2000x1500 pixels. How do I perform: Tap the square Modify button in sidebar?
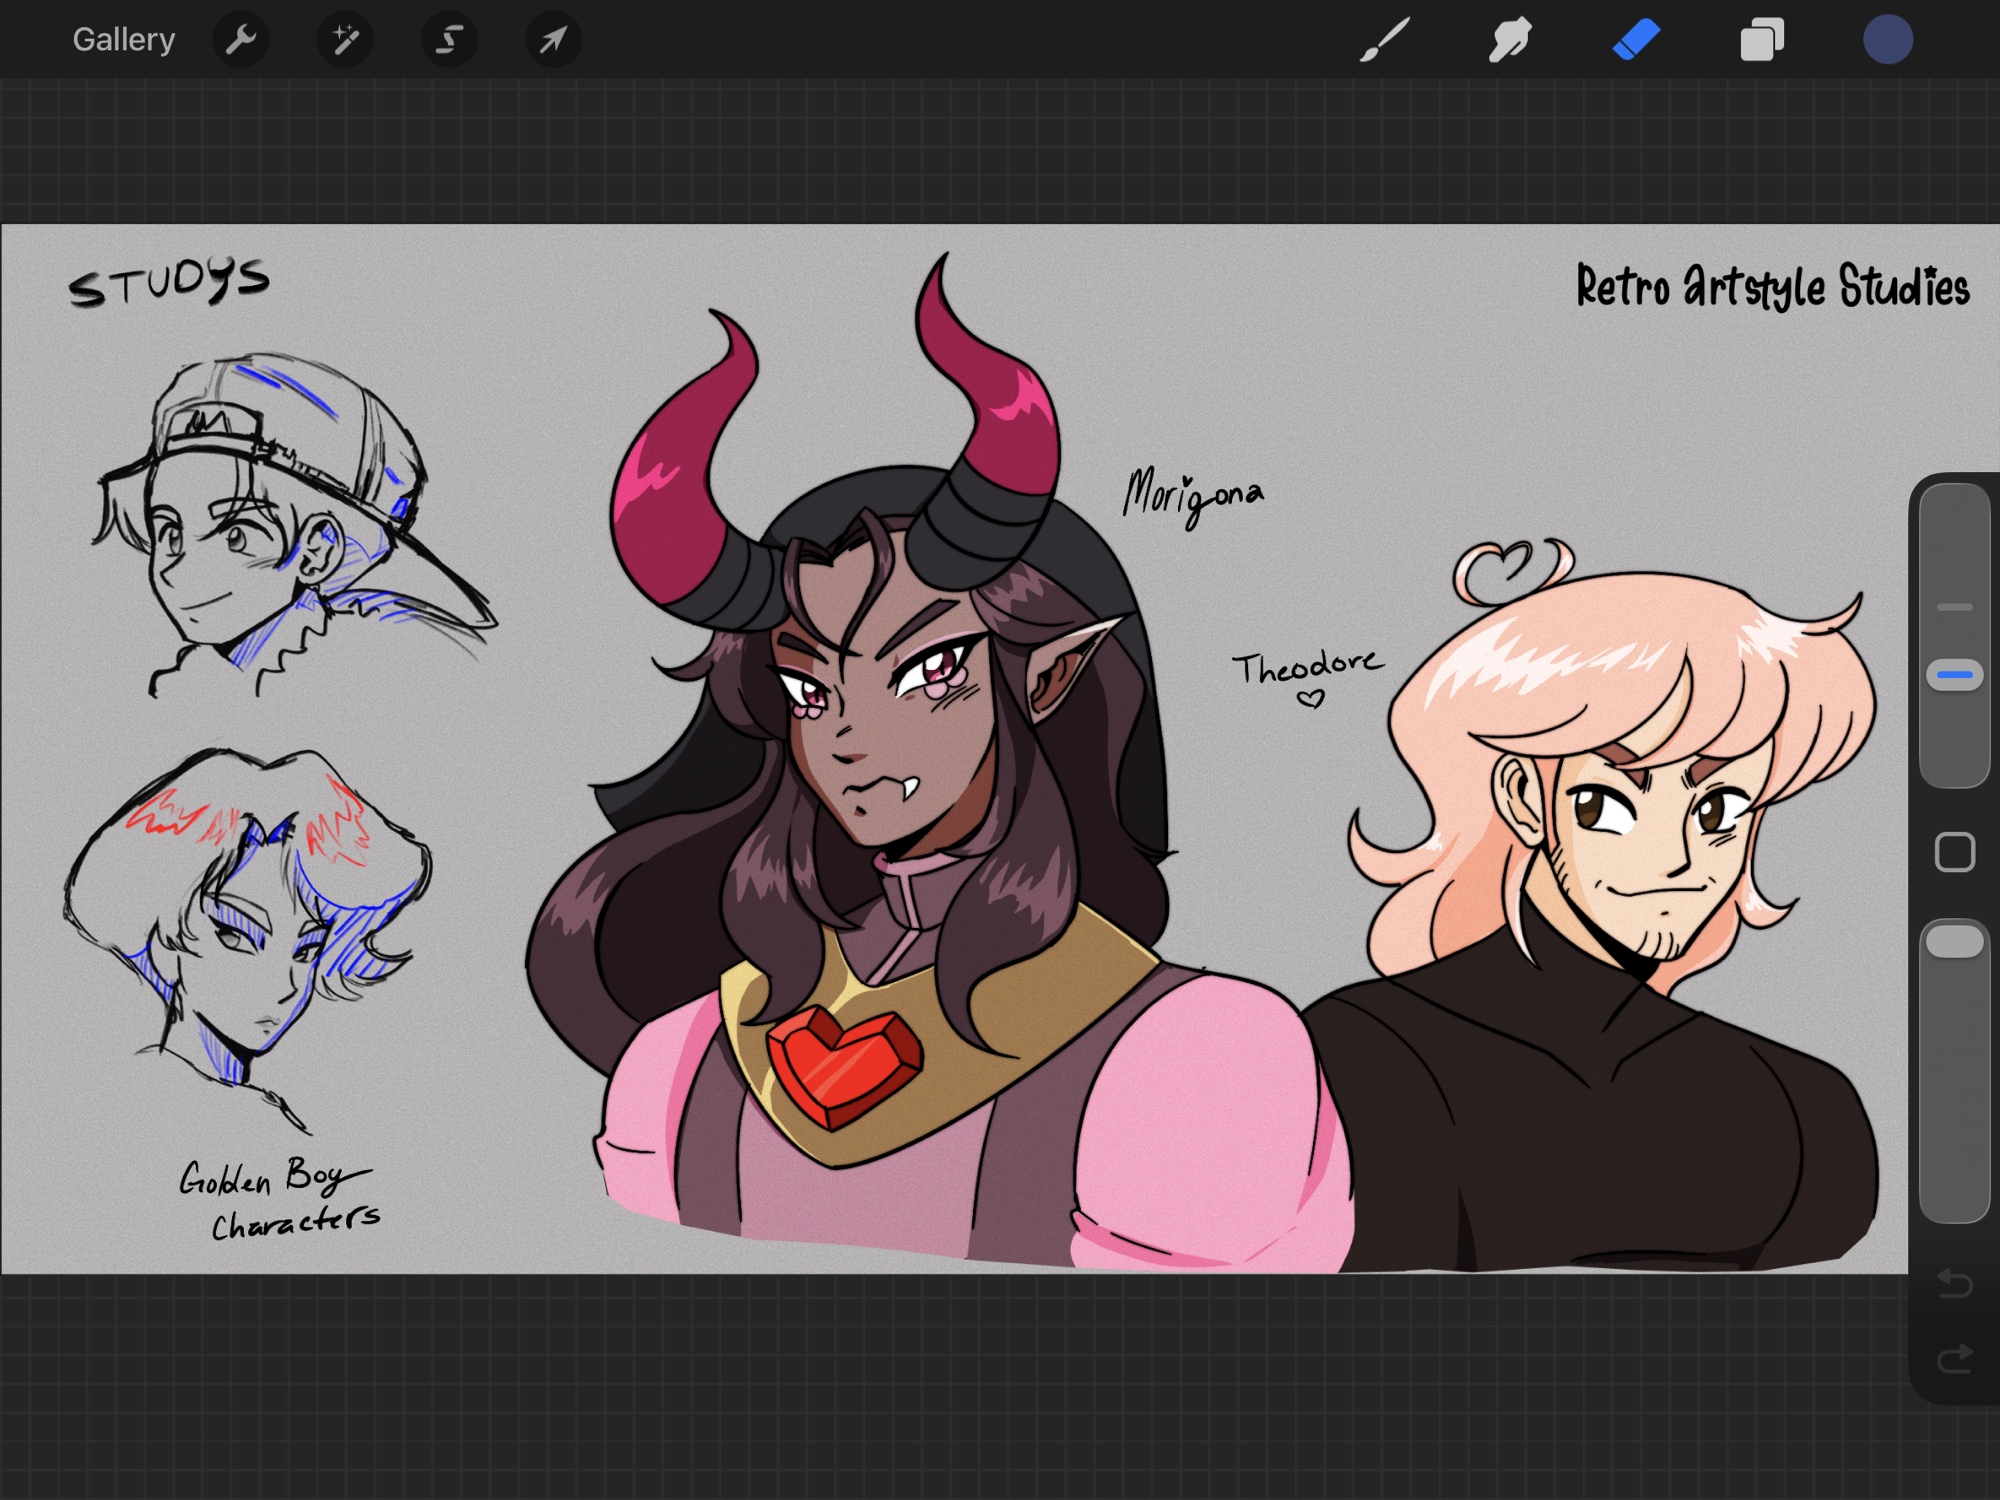[x=1954, y=853]
